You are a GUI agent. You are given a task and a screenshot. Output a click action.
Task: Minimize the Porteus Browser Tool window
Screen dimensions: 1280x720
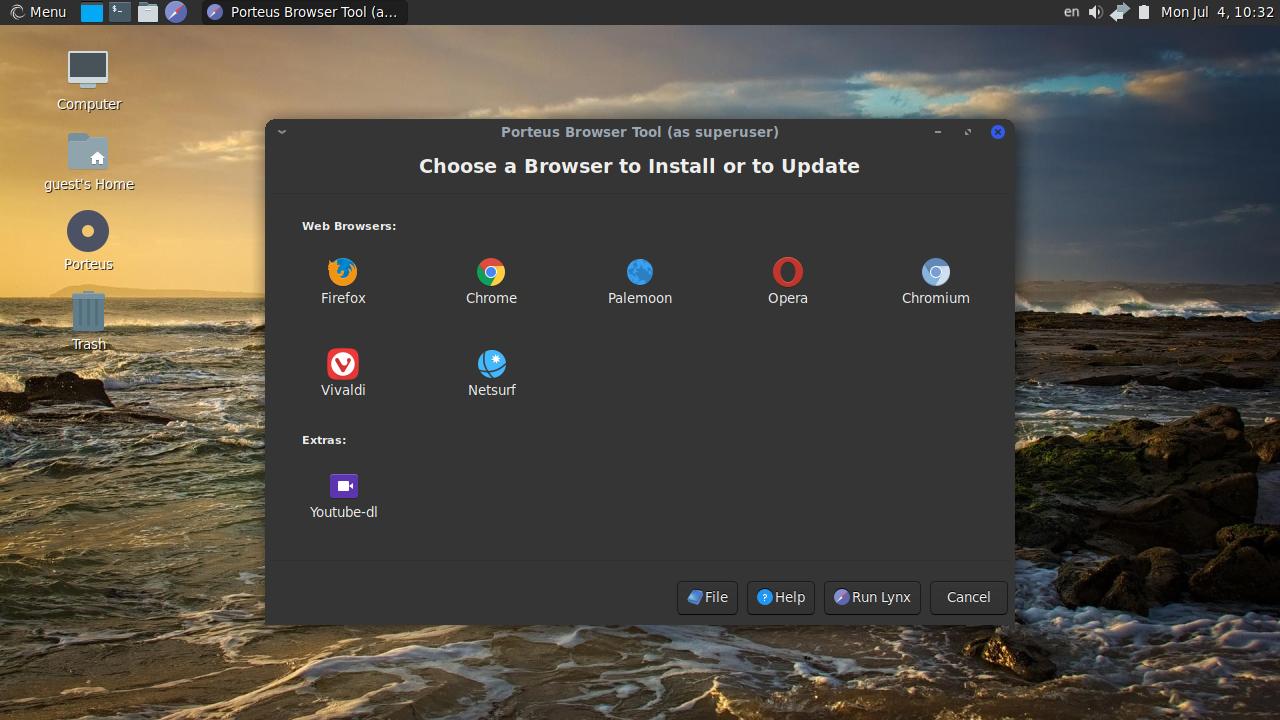coord(938,132)
